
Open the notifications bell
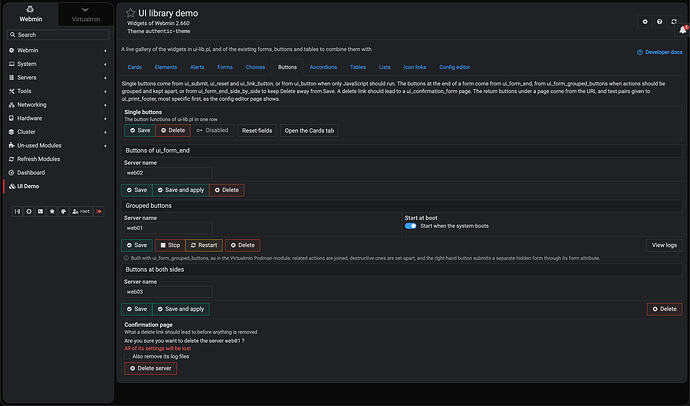(683, 30)
